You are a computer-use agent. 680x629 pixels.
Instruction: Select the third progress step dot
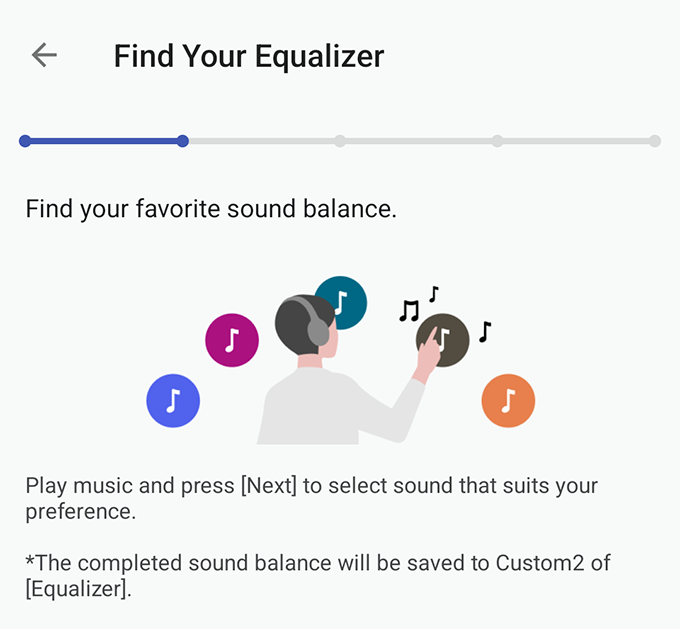(340, 141)
